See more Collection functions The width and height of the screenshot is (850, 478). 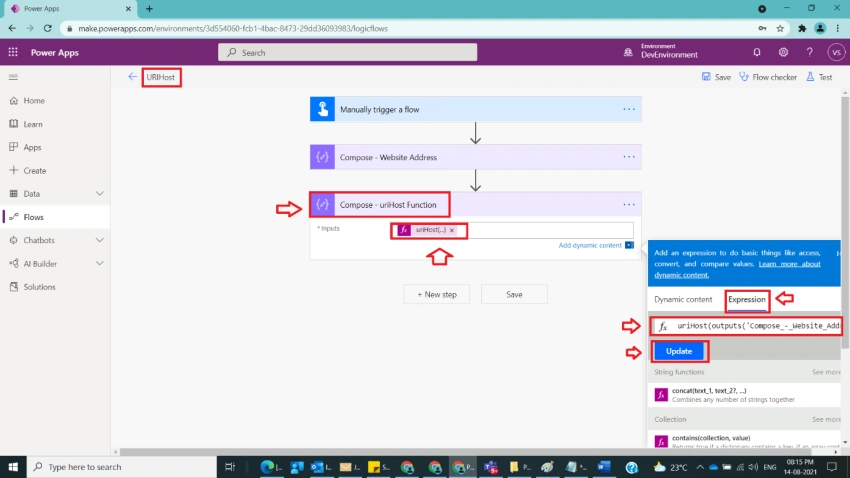coord(826,419)
